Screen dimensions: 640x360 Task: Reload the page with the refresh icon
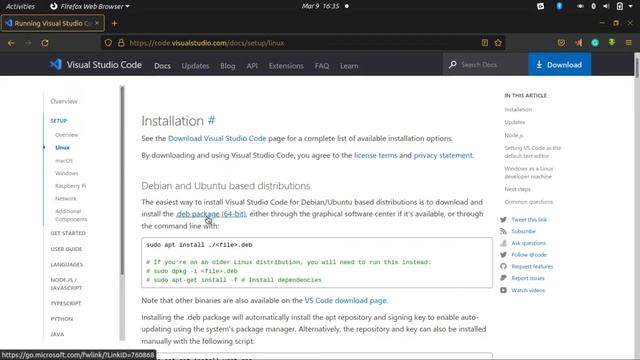(x=45, y=43)
